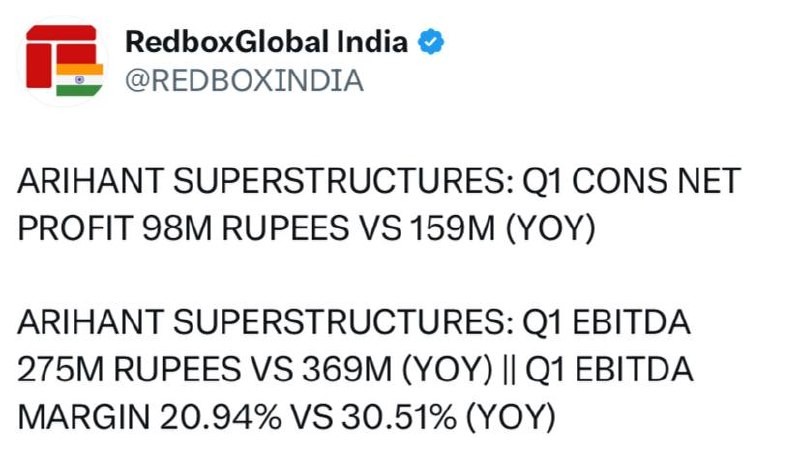Viewport: 800px width, 456px height.
Task: Click the '275M RUPEES' EBITDA value
Action: (x=129, y=369)
